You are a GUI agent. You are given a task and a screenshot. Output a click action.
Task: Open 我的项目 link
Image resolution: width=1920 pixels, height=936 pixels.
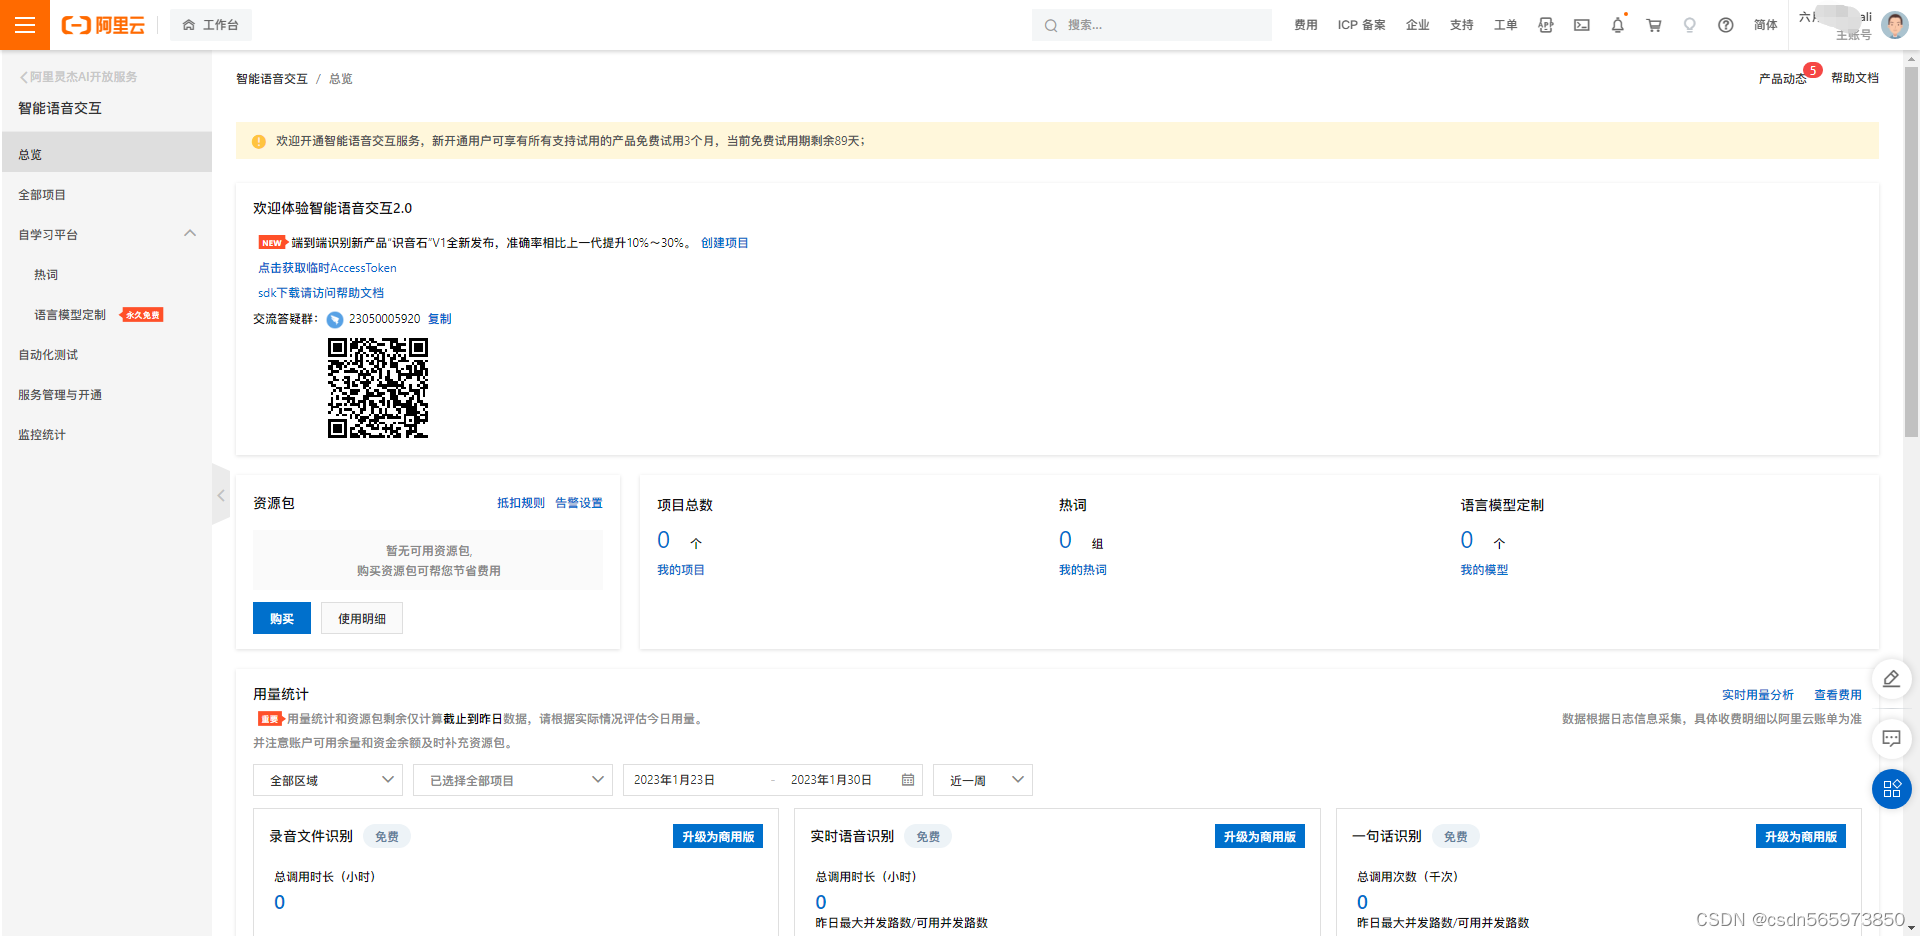point(681,570)
